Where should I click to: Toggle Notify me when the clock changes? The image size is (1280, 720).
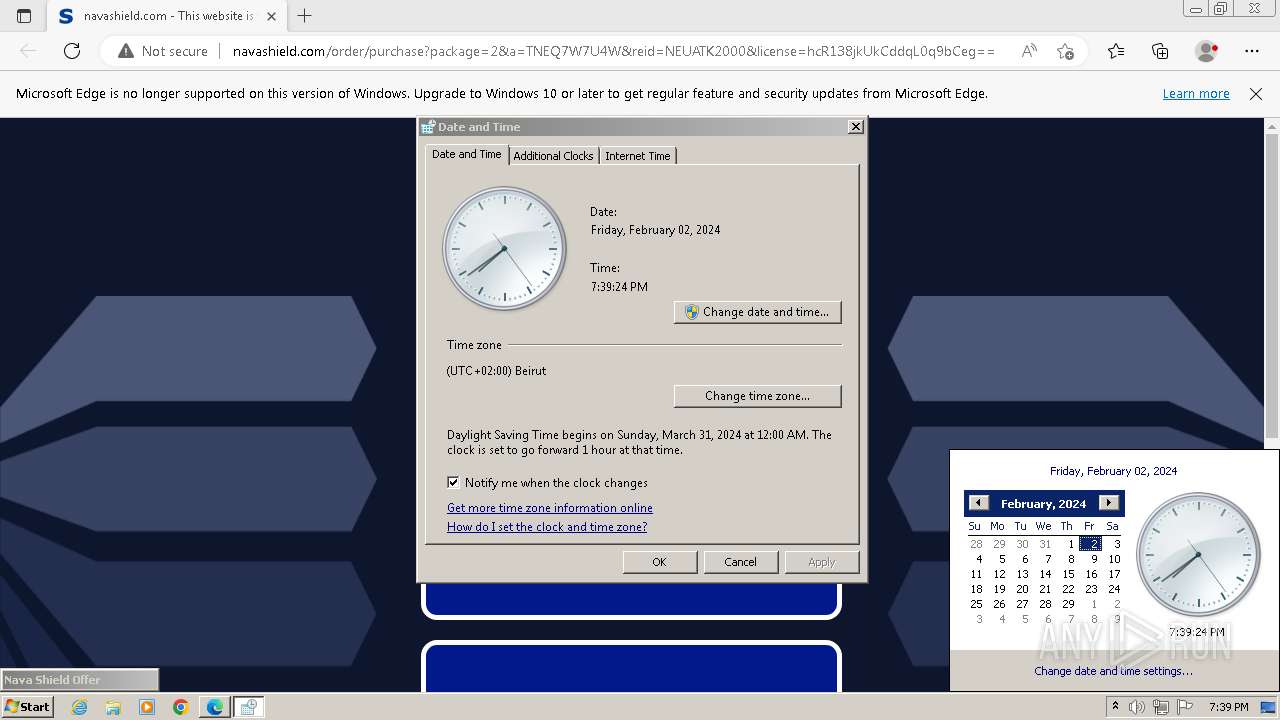point(453,482)
